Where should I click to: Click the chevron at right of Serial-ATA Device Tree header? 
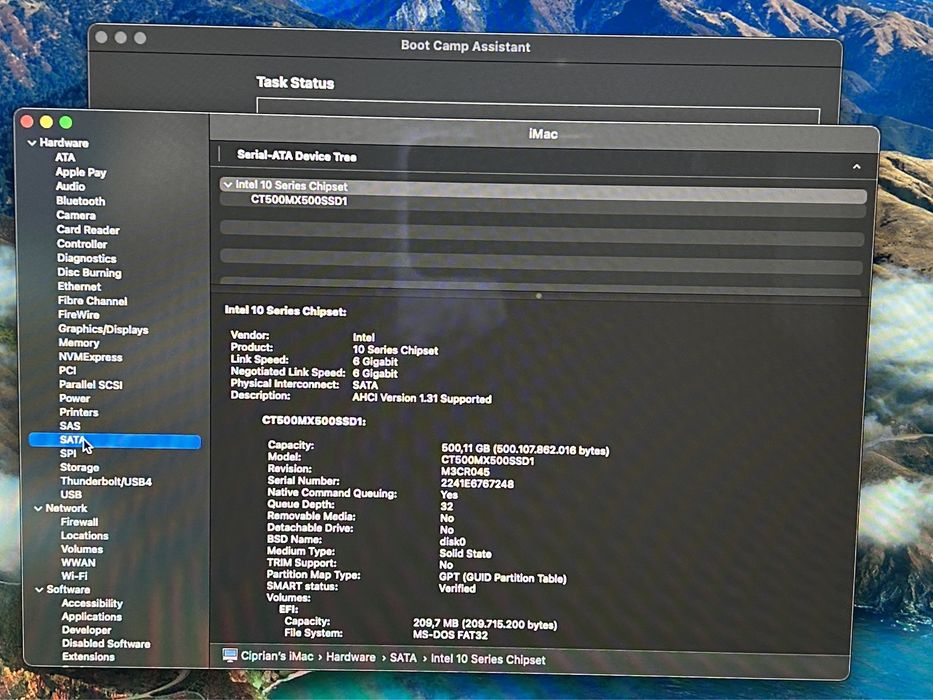[856, 167]
